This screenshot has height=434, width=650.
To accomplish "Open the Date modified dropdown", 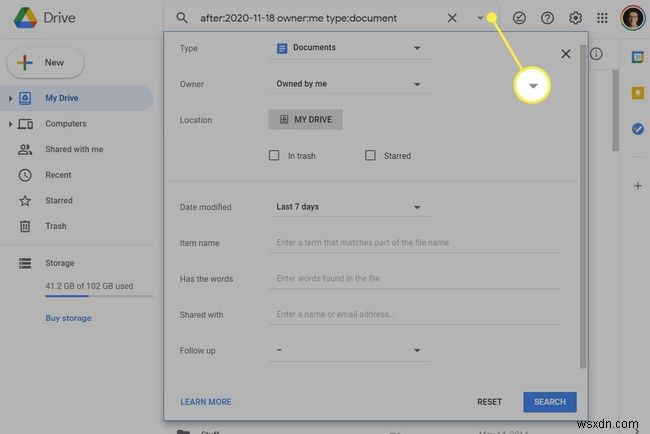I will click(349, 207).
